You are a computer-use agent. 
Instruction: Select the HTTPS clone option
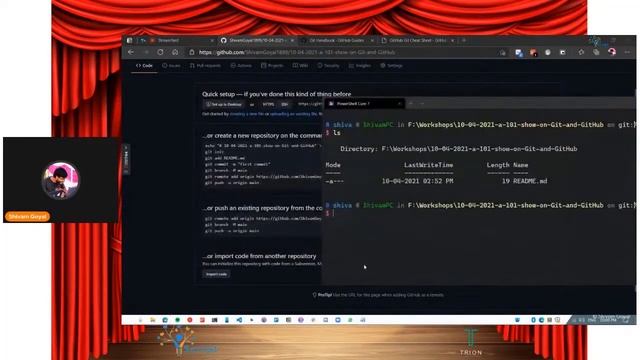point(268,104)
